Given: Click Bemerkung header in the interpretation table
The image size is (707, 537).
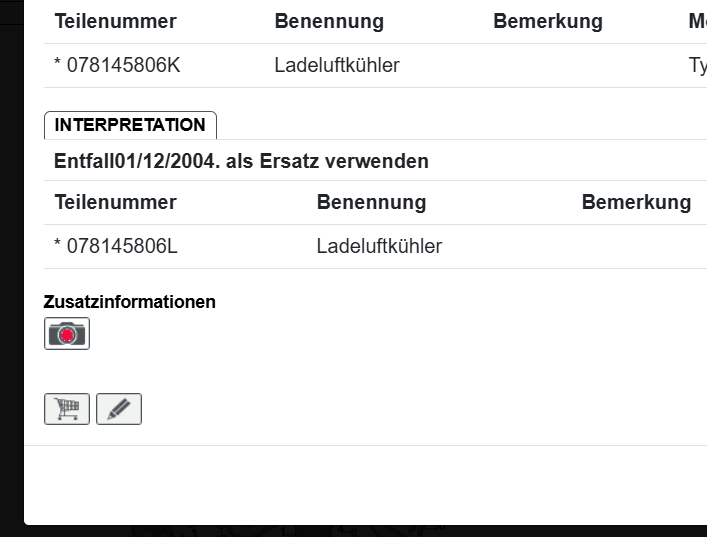Looking at the screenshot, I should click(636, 202).
